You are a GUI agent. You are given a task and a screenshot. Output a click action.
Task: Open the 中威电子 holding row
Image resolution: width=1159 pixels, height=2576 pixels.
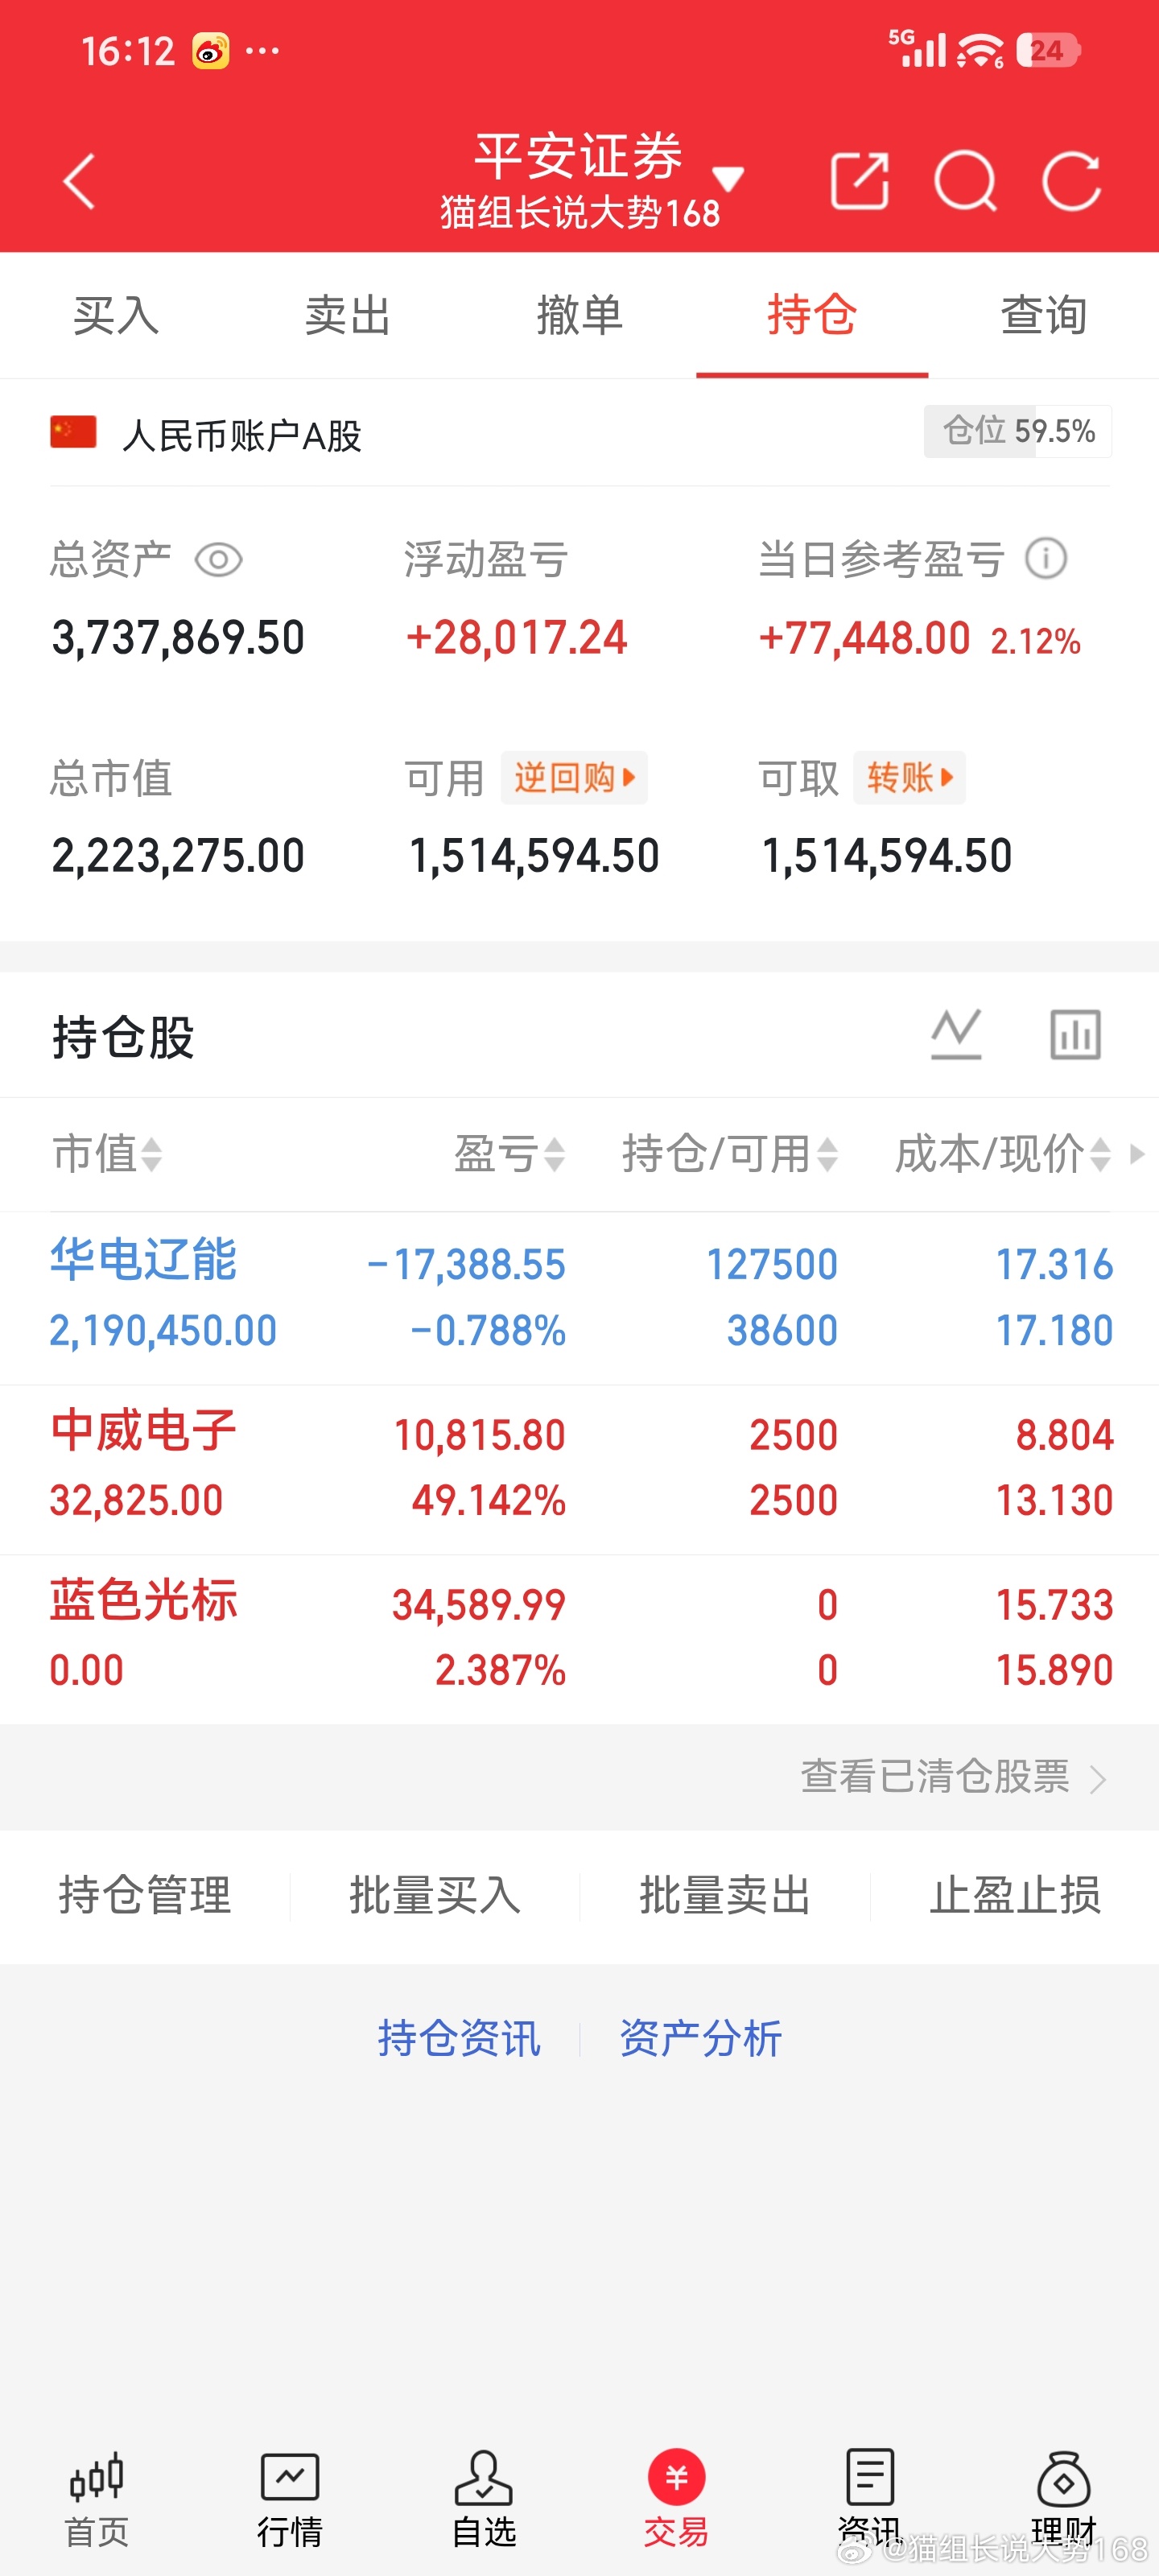tap(580, 1469)
